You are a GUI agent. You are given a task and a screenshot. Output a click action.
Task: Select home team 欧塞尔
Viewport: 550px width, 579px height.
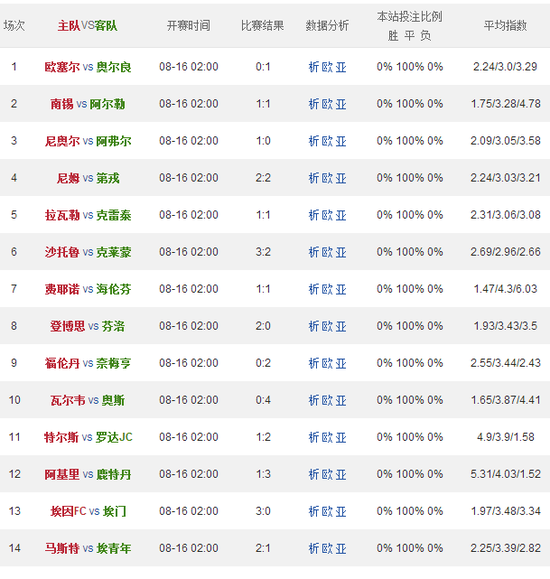(x=62, y=67)
